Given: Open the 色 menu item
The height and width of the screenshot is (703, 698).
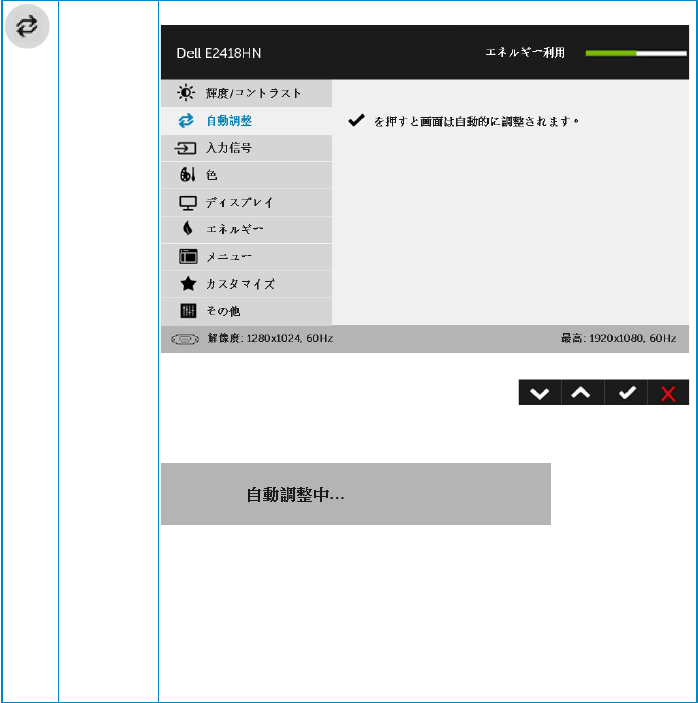Looking at the screenshot, I should pyautogui.click(x=246, y=175).
